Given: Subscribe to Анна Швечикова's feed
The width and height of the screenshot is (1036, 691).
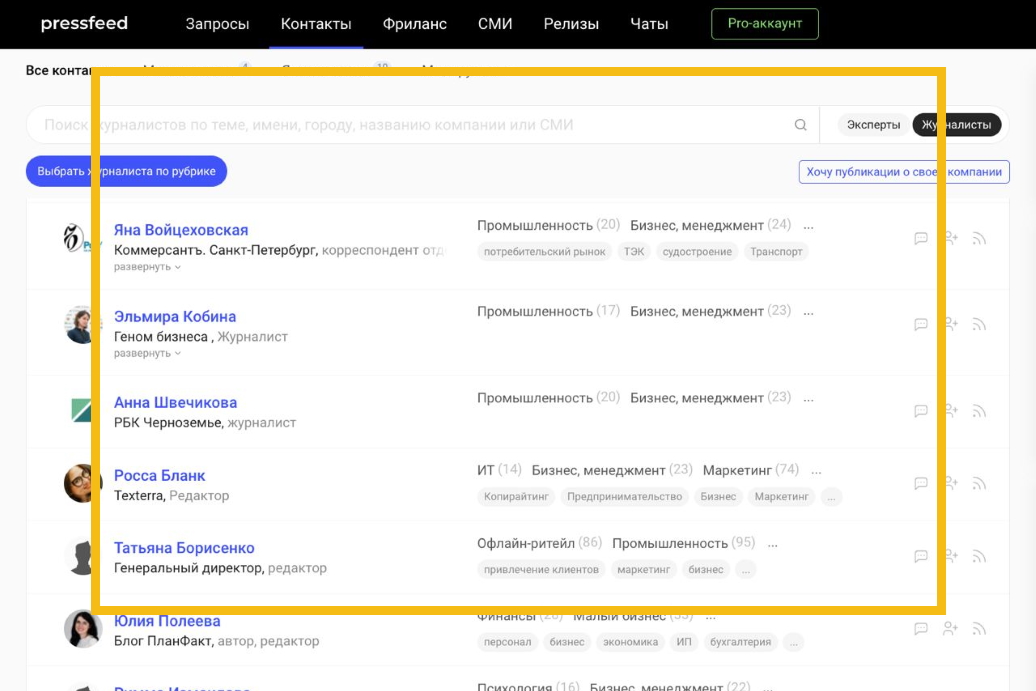Looking at the screenshot, I should 979,411.
